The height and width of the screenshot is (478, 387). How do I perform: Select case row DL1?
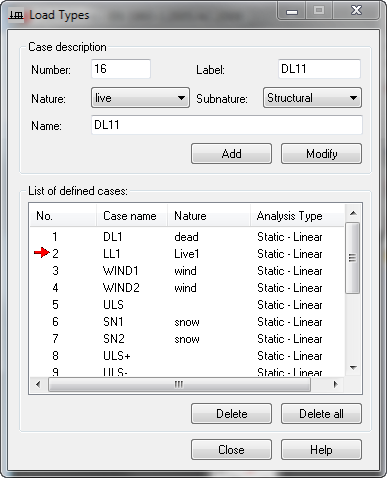187,237
